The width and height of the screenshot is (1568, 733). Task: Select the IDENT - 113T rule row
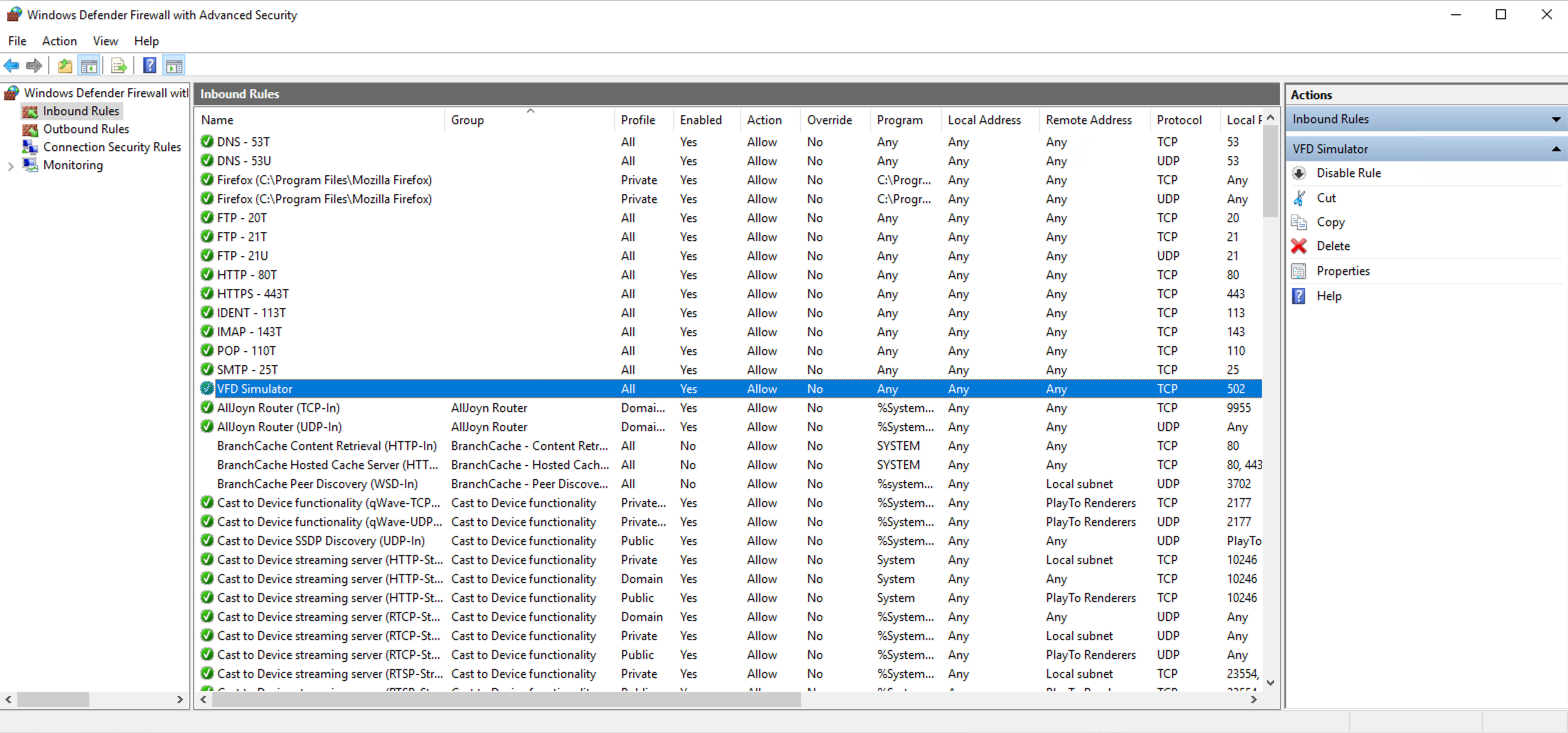(x=728, y=313)
